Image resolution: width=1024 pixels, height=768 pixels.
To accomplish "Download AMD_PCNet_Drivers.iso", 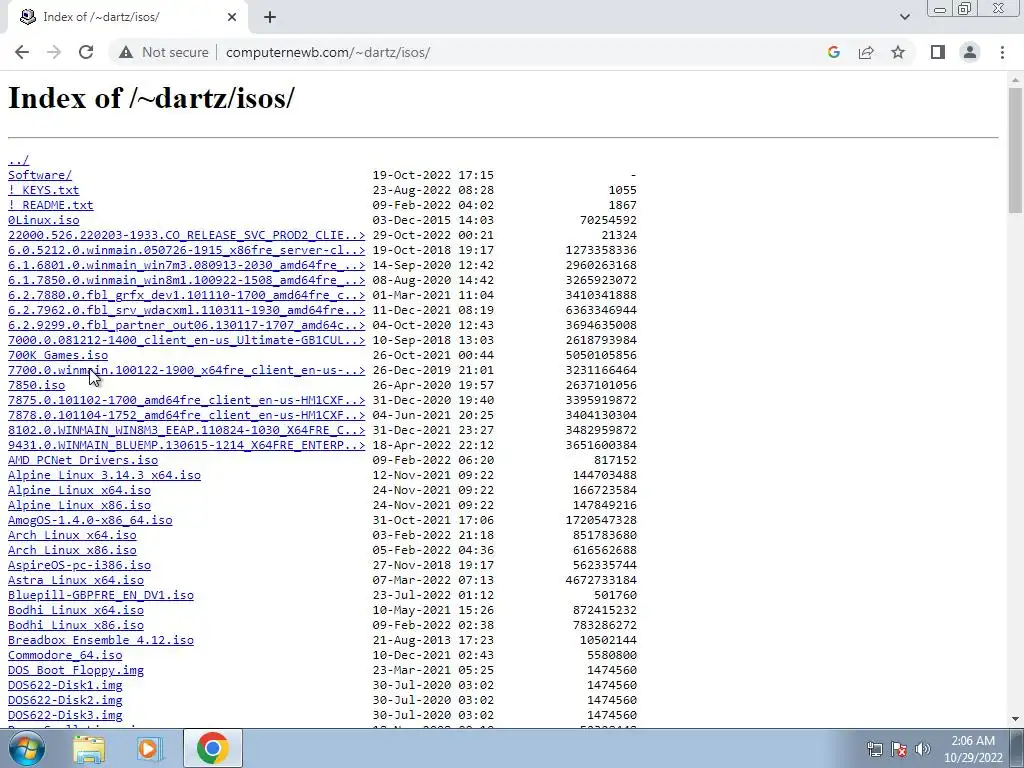I will tap(82, 460).
